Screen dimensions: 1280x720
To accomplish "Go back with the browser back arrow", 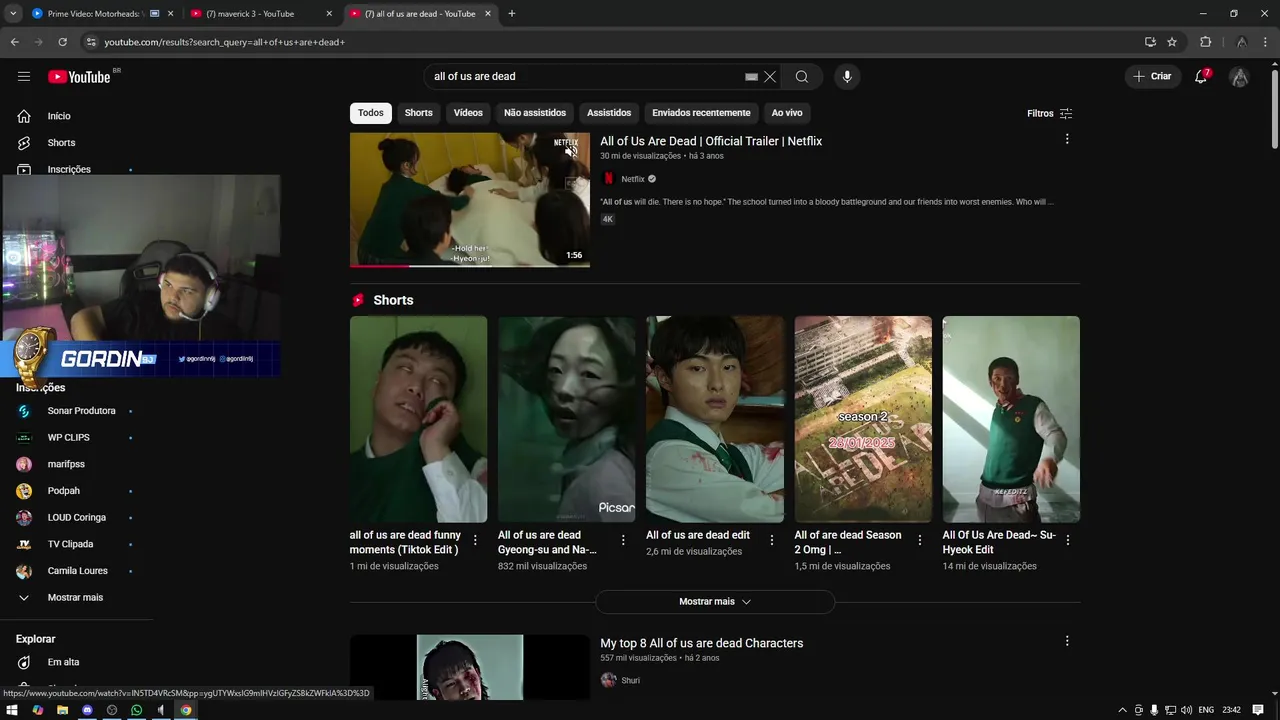I will [14, 42].
